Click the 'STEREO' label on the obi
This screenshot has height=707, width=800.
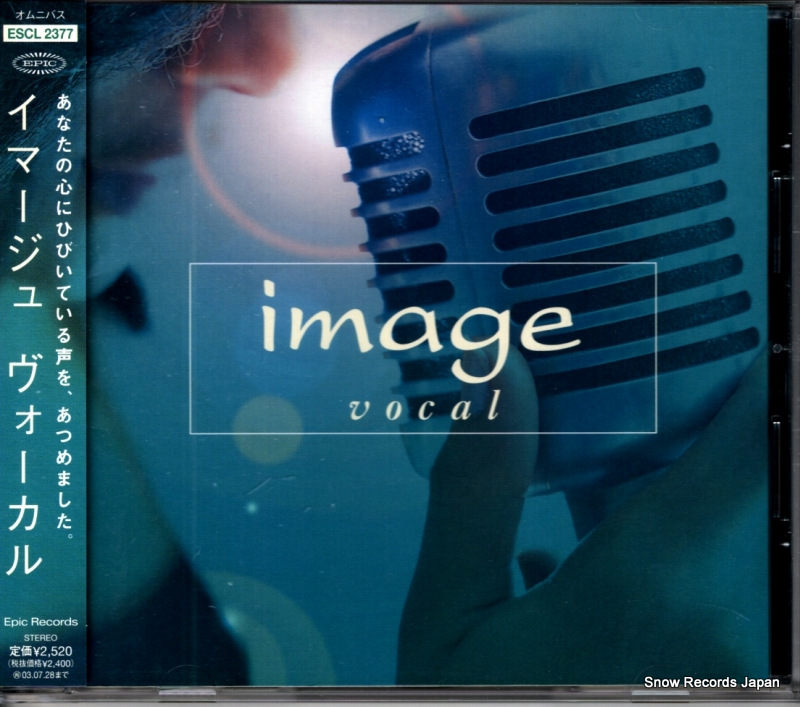(41, 638)
